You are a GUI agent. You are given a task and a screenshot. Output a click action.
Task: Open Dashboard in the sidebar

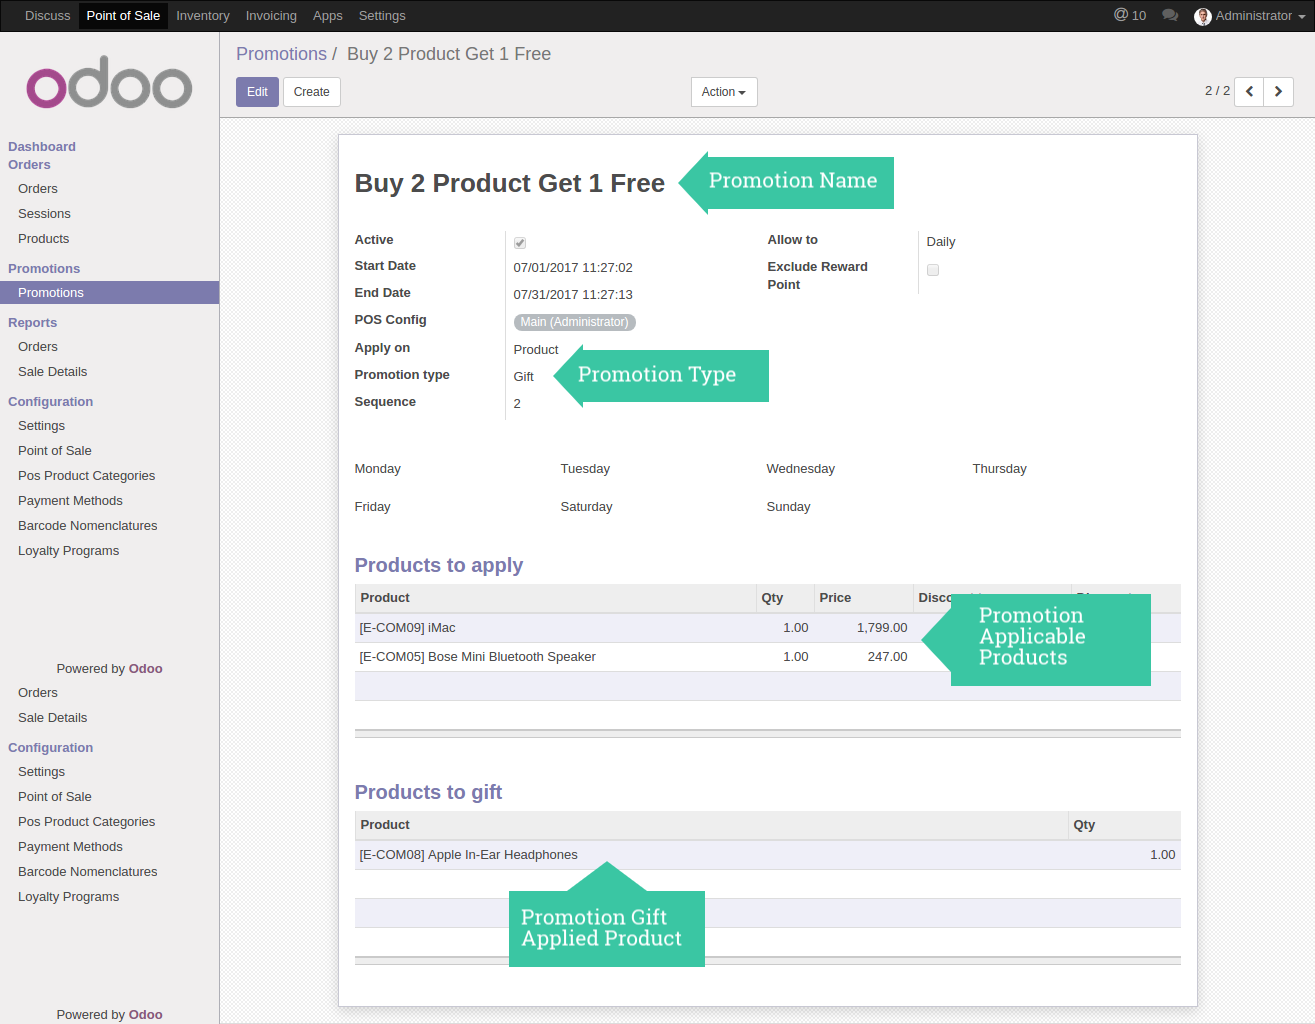coord(42,147)
